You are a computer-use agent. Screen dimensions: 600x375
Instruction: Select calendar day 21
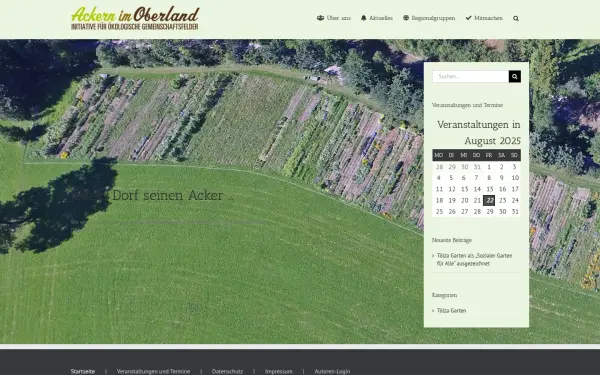[477, 200]
